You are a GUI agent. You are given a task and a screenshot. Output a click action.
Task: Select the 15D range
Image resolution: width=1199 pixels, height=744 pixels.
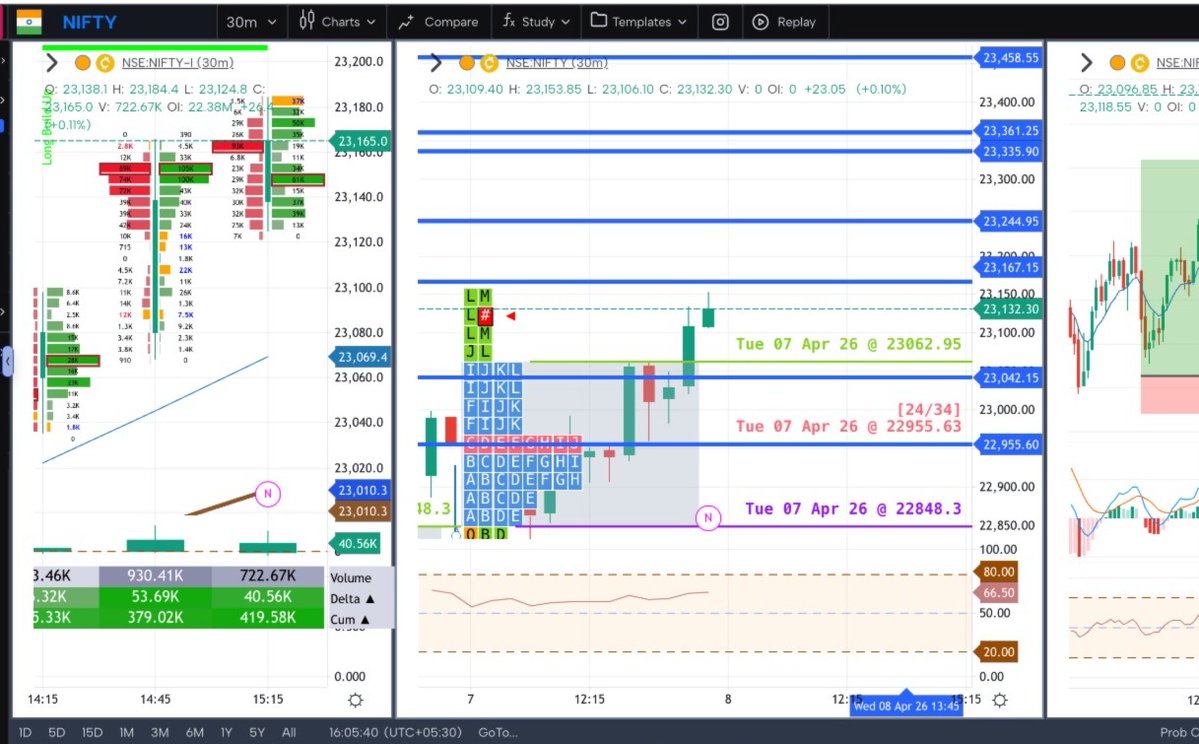click(x=92, y=733)
